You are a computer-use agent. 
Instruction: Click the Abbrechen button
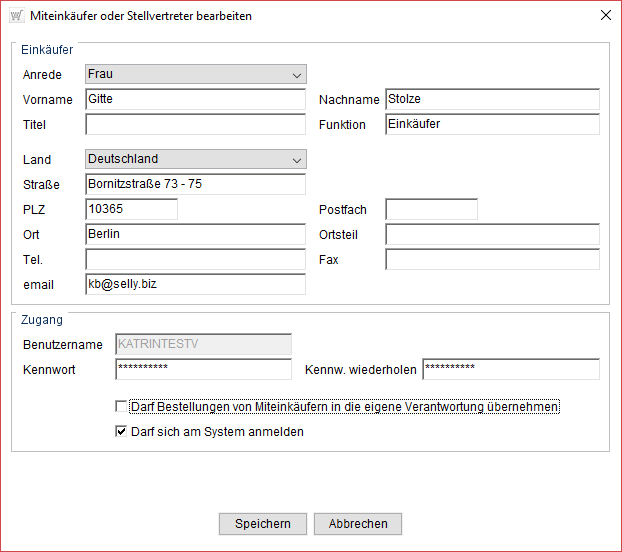(x=357, y=524)
